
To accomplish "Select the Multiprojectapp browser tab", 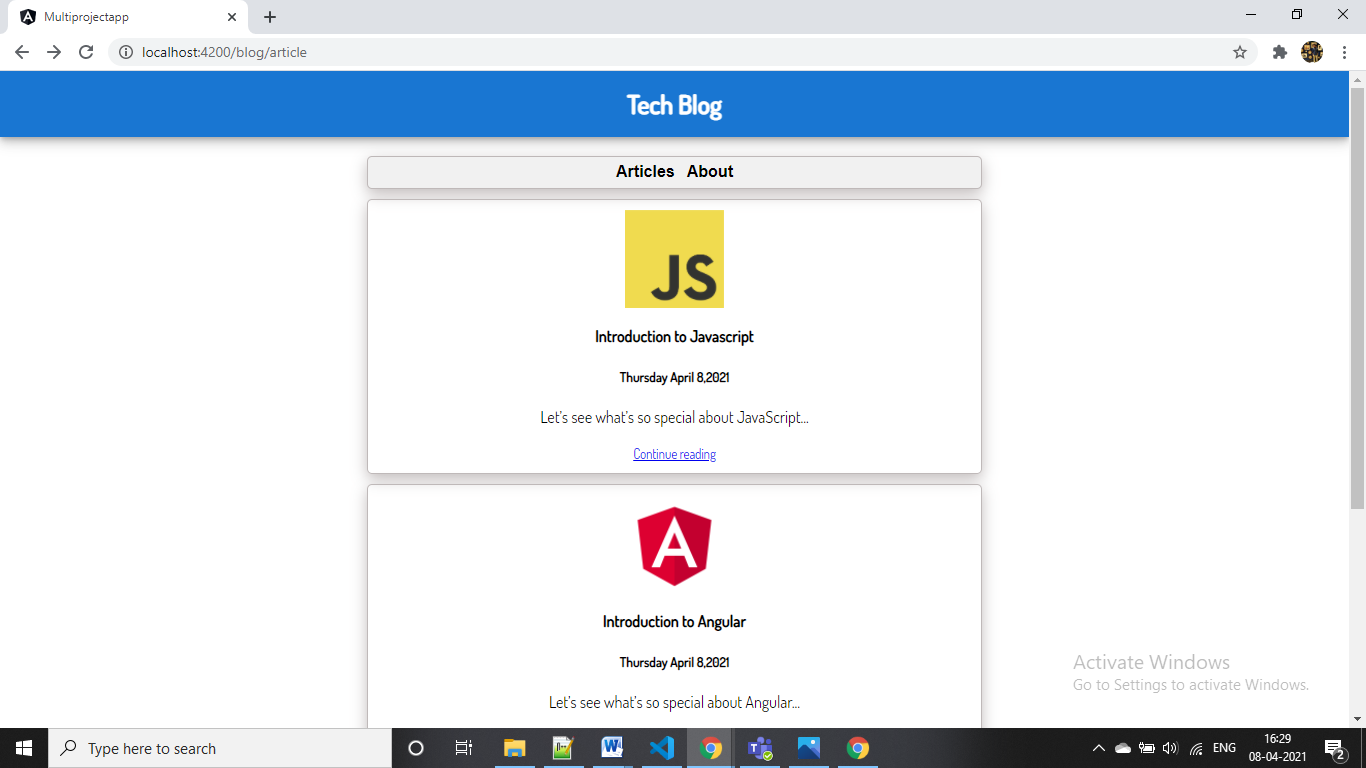I will click(x=128, y=17).
